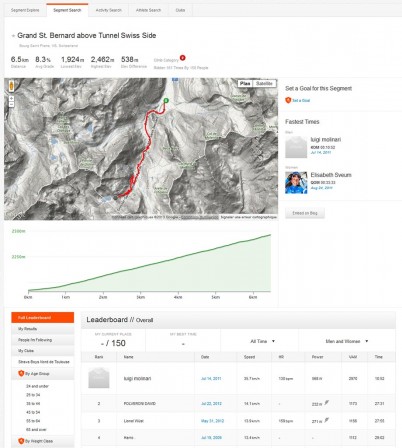Click the red climb category badge
This screenshot has width=402, height=448.
click(x=182, y=58)
